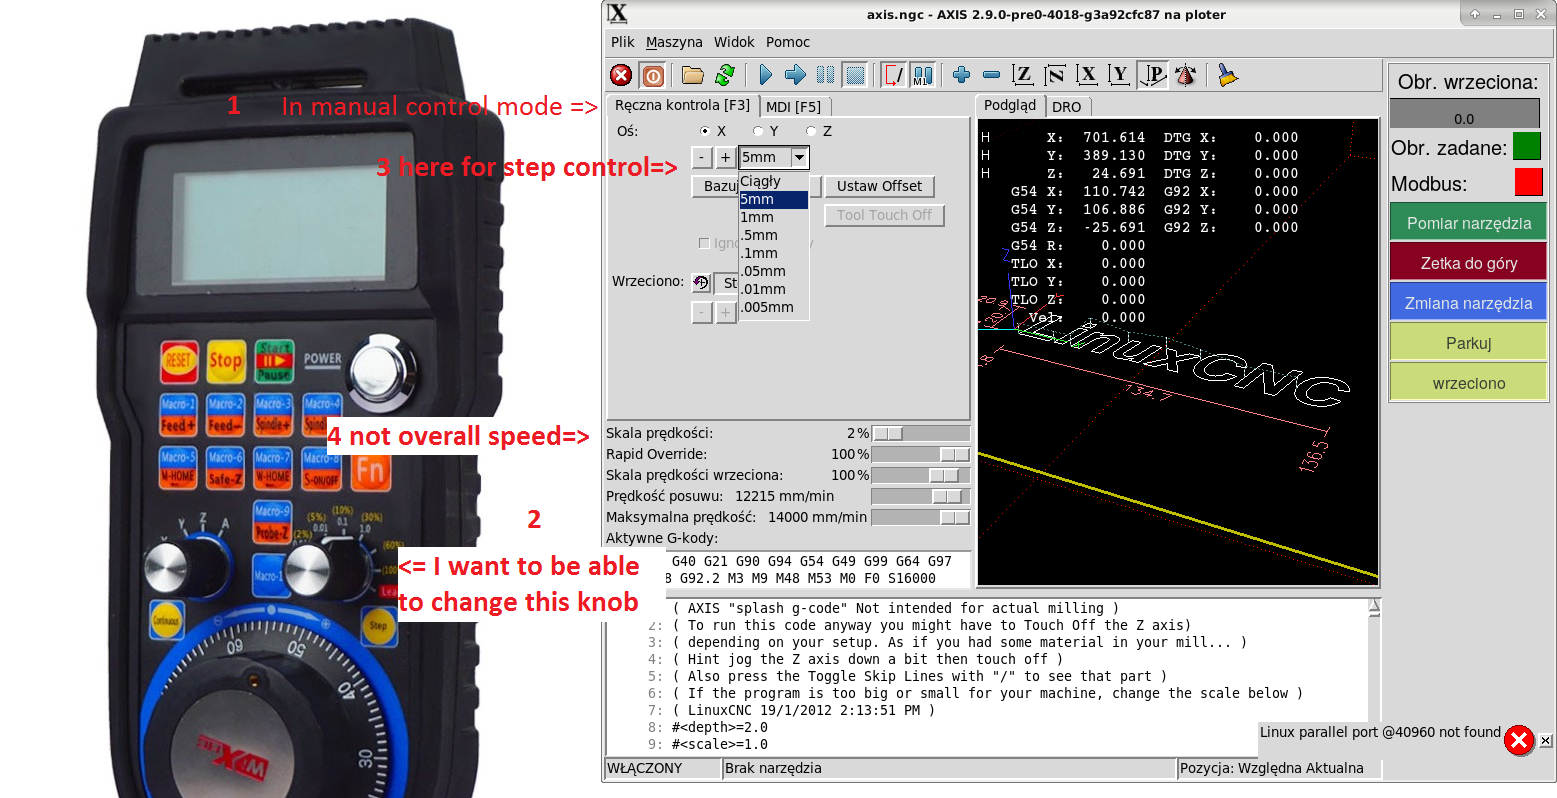This screenshot has width=1557, height=798.
Task: Toggle rotate view cone icon
Action: (1185, 75)
